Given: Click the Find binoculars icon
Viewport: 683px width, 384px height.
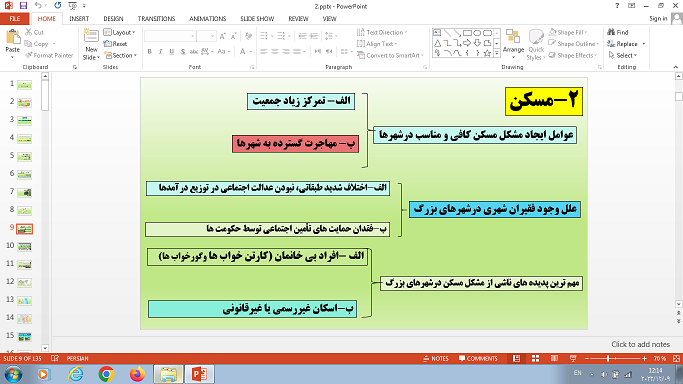Looking at the screenshot, I should pyautogui.click(x=611, y=32).
